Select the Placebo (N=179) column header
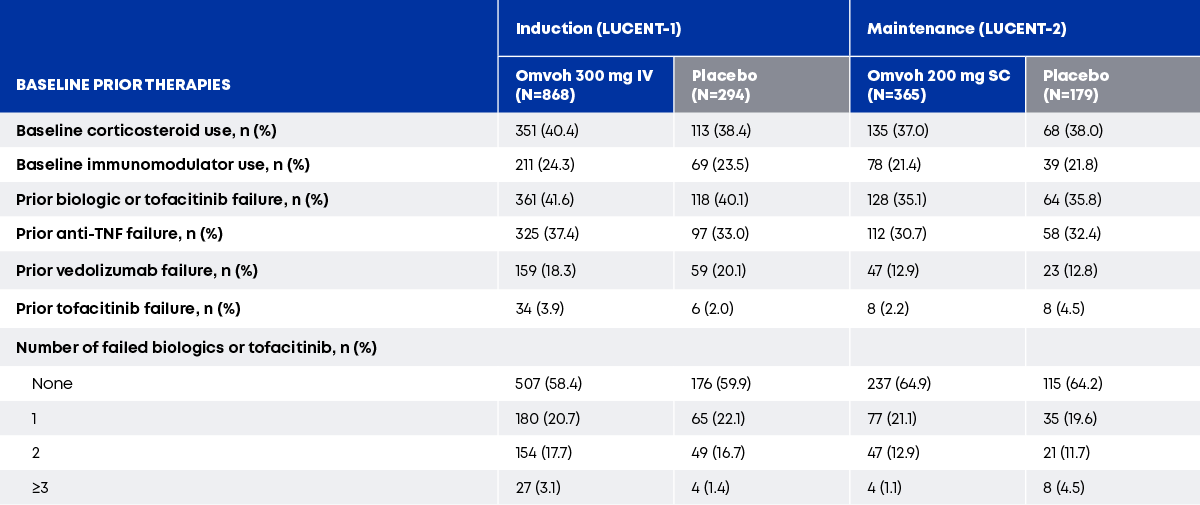The height and width of the screenshot is (505, 1200). (x=1076, y=85)
